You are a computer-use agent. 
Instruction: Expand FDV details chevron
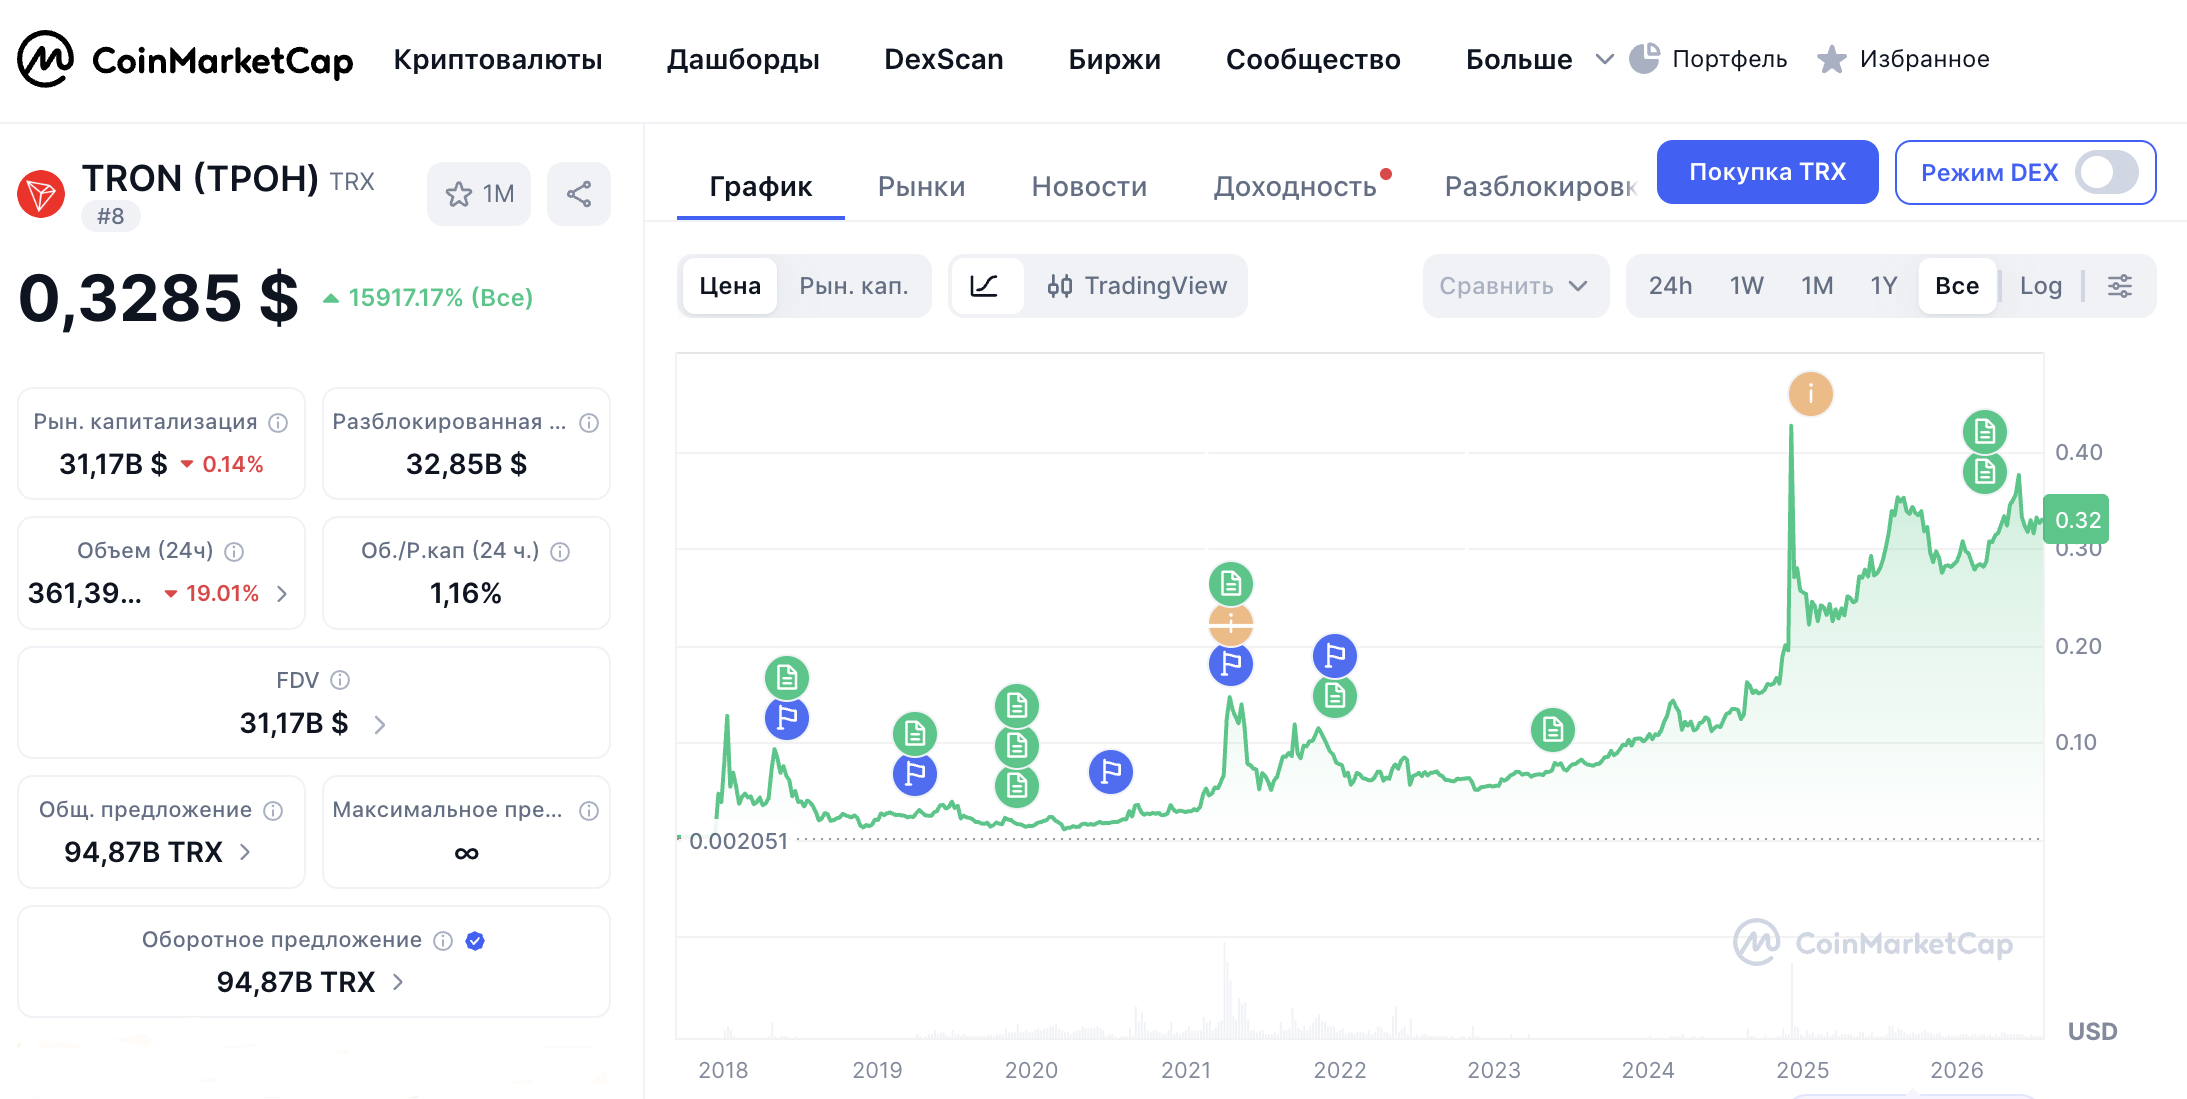[380, 724]
